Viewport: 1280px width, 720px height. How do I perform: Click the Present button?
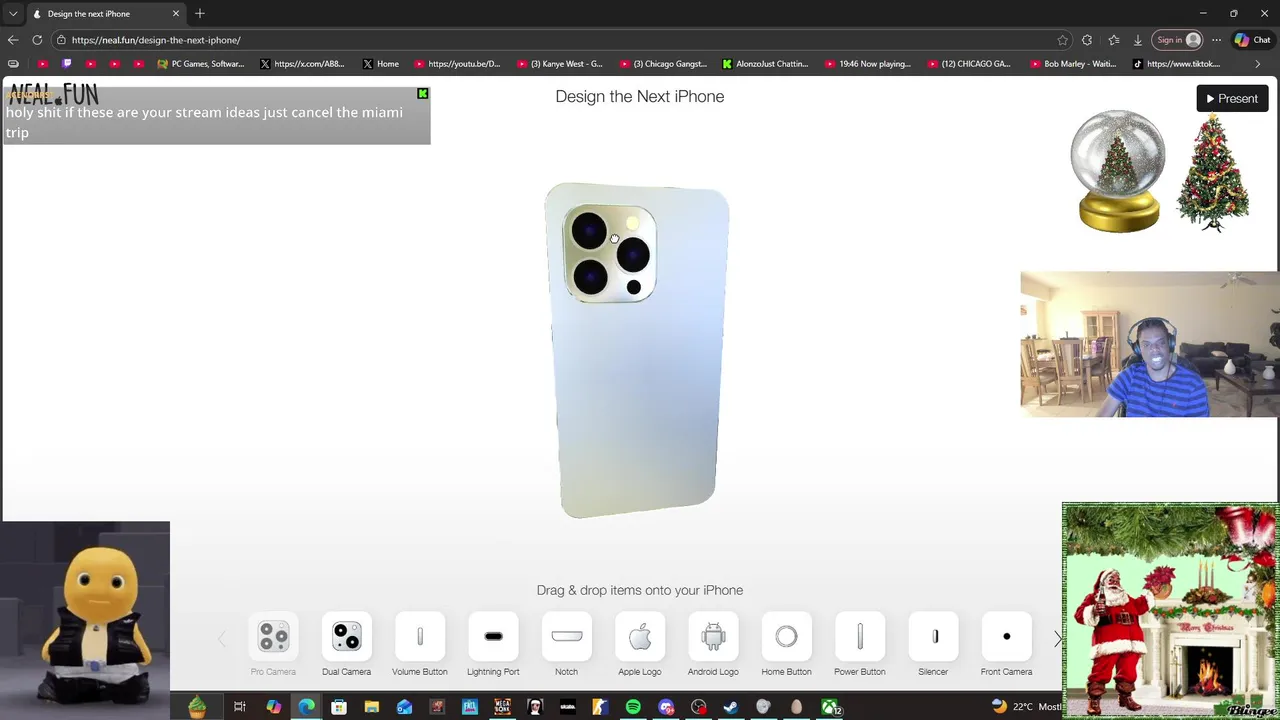coord(1232,98)
